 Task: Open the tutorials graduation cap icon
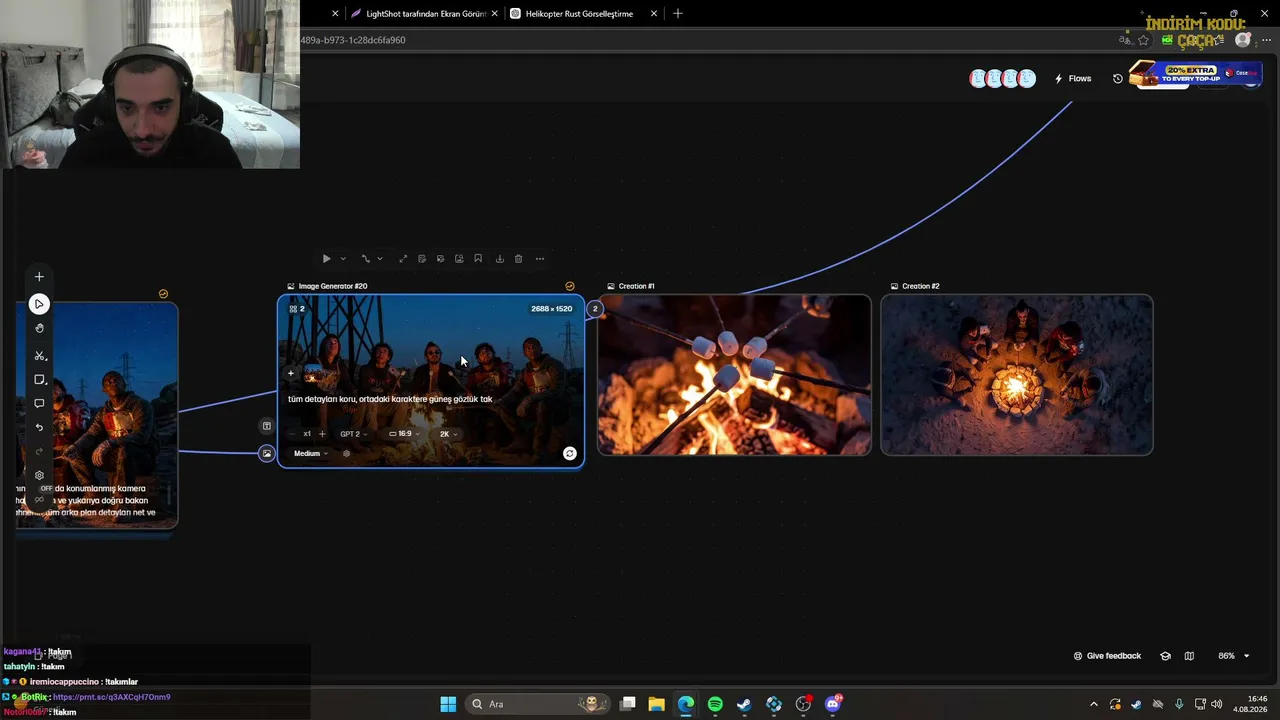coord(1165,656)
